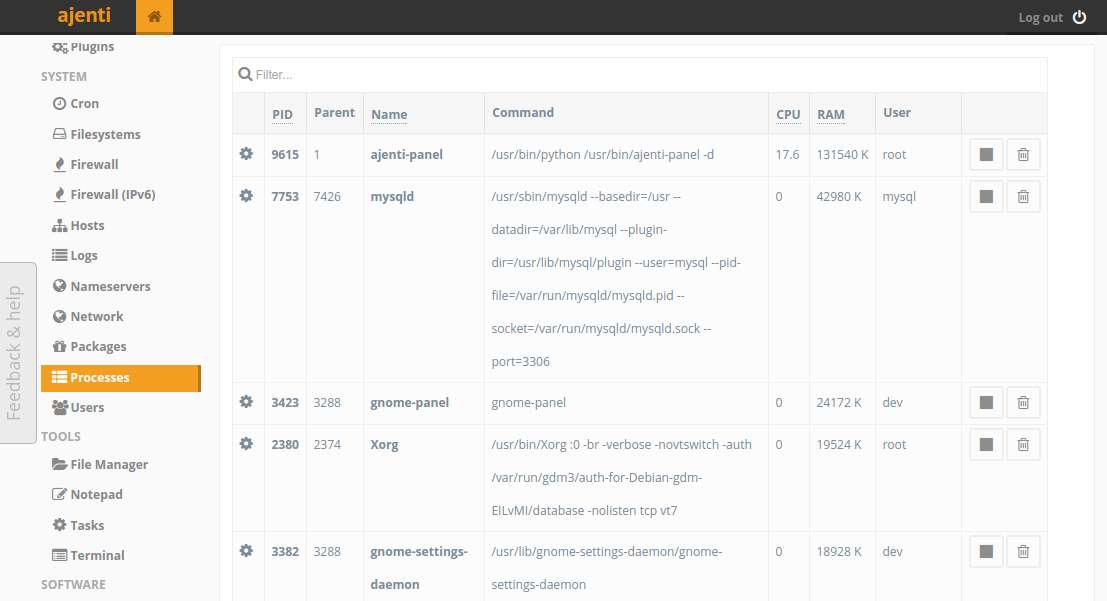The image size is (1107, 601).
Task: Kill gnome-panel process with trash icon
Action: click(x=1023, y=403)
